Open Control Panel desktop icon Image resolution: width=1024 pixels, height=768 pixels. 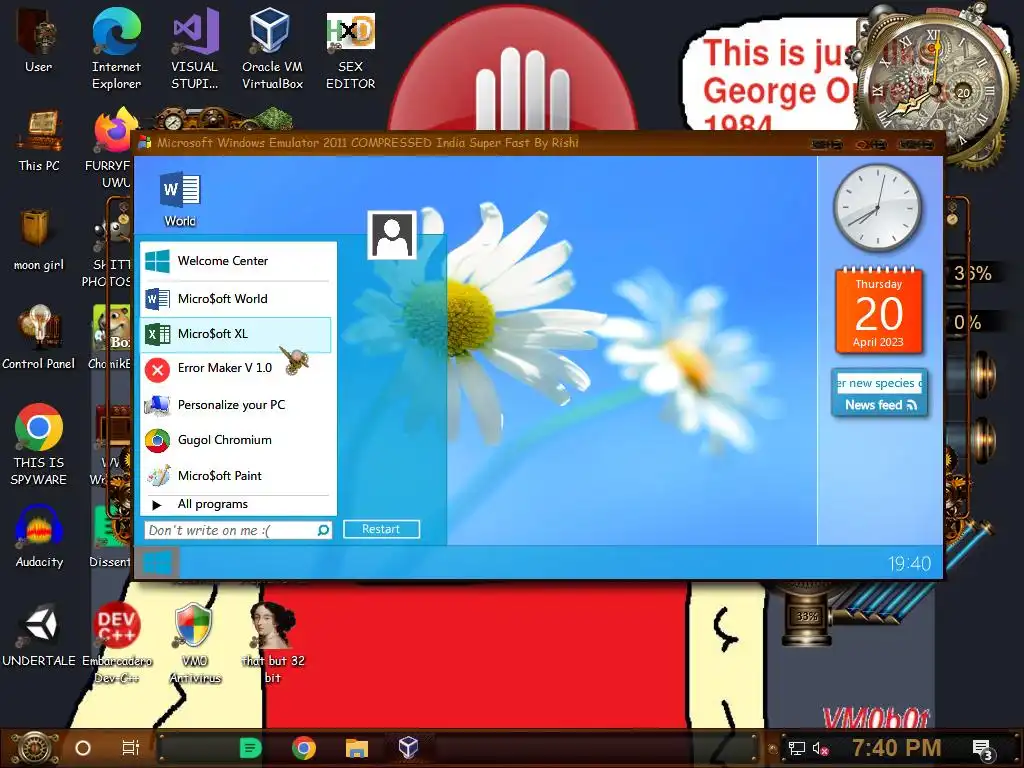point(39,338)
